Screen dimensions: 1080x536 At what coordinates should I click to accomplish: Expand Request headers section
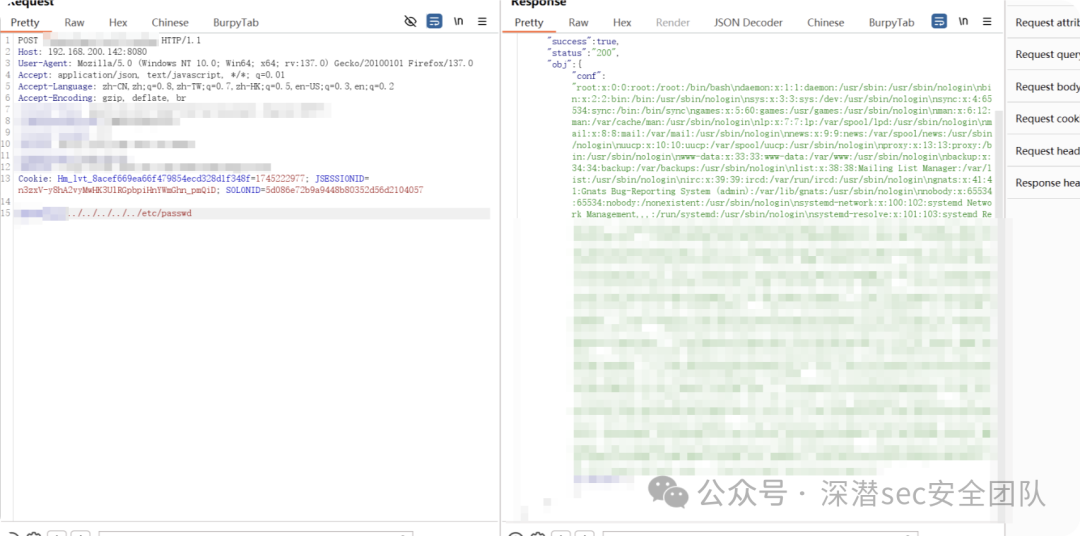(1043, 151)
